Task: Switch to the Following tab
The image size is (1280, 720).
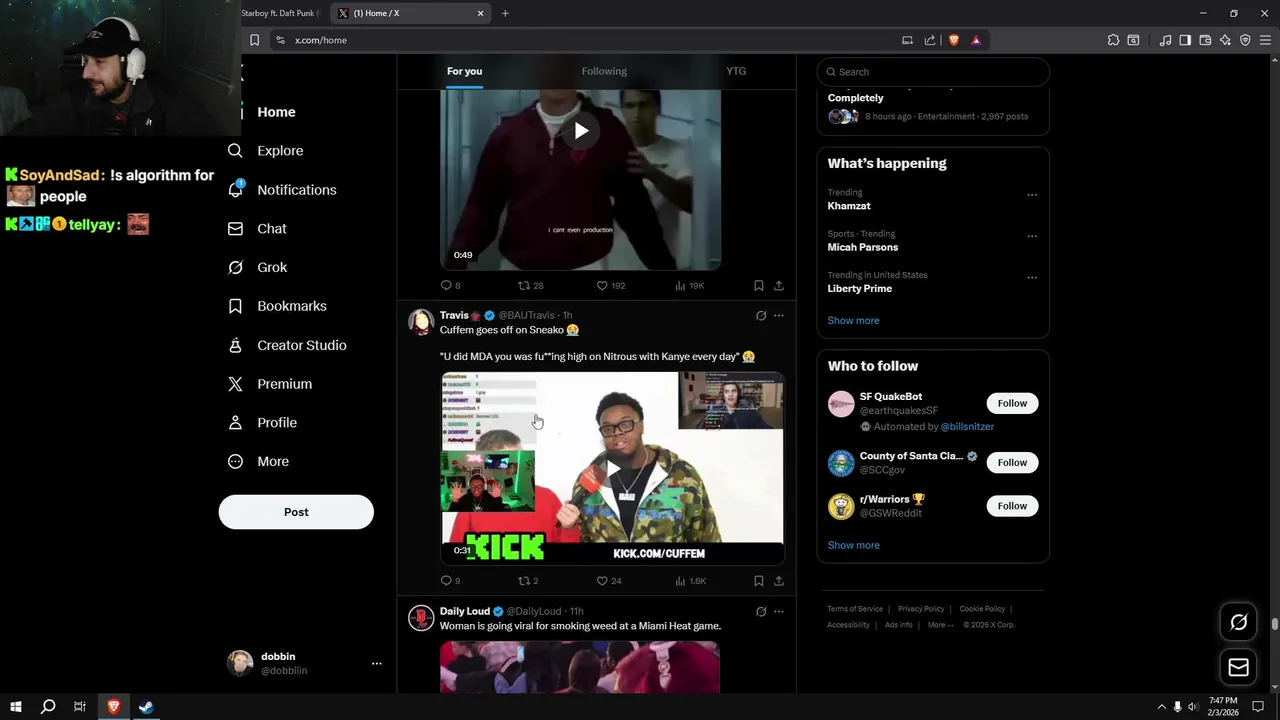Action: click(604, 71)
